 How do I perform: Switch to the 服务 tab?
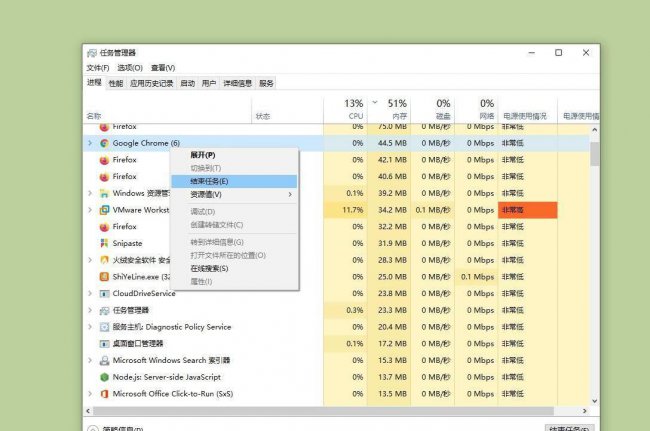tap(266, 83)
